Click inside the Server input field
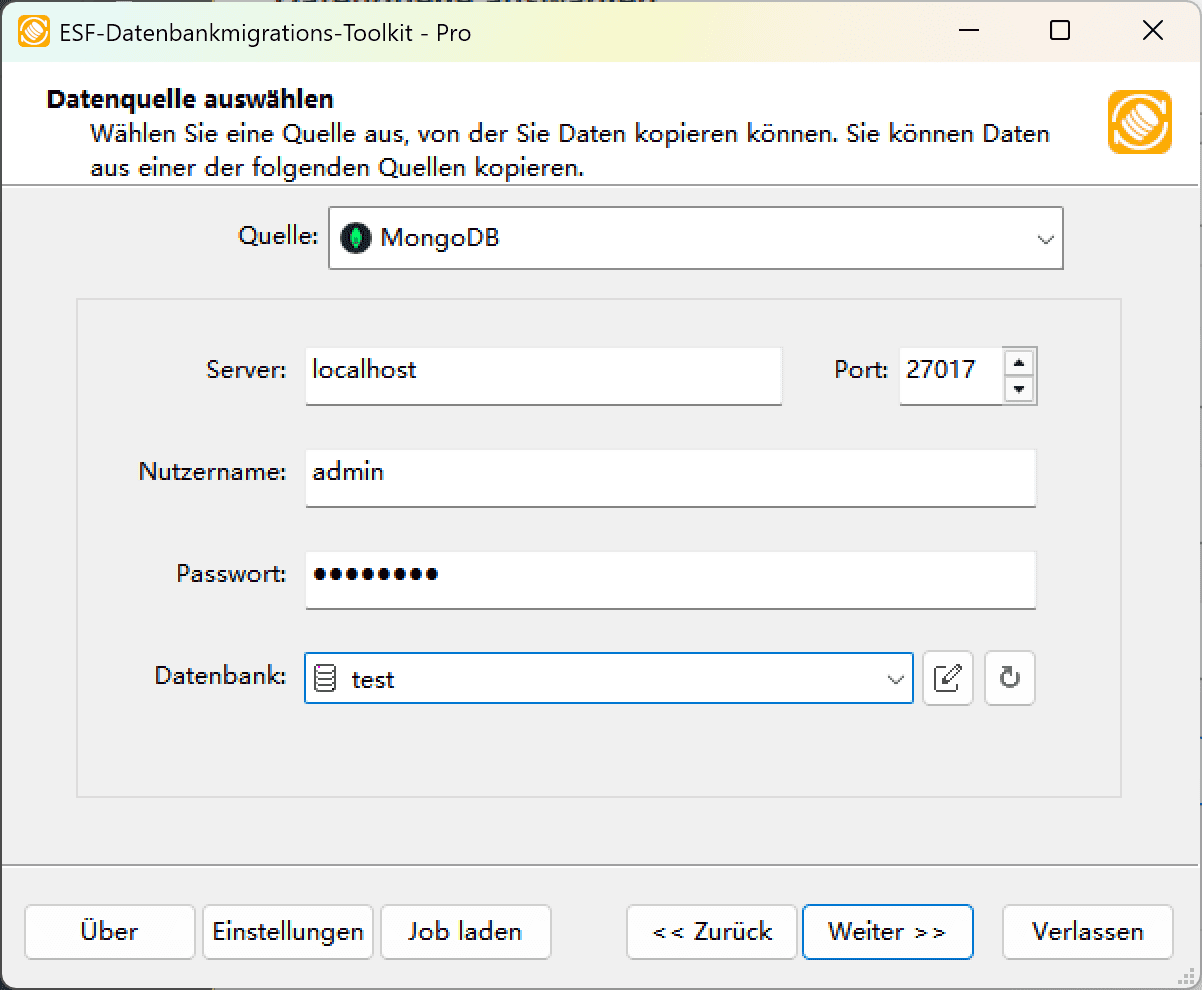The height and width of the screenshot is (990, 1202). (543, 376)
